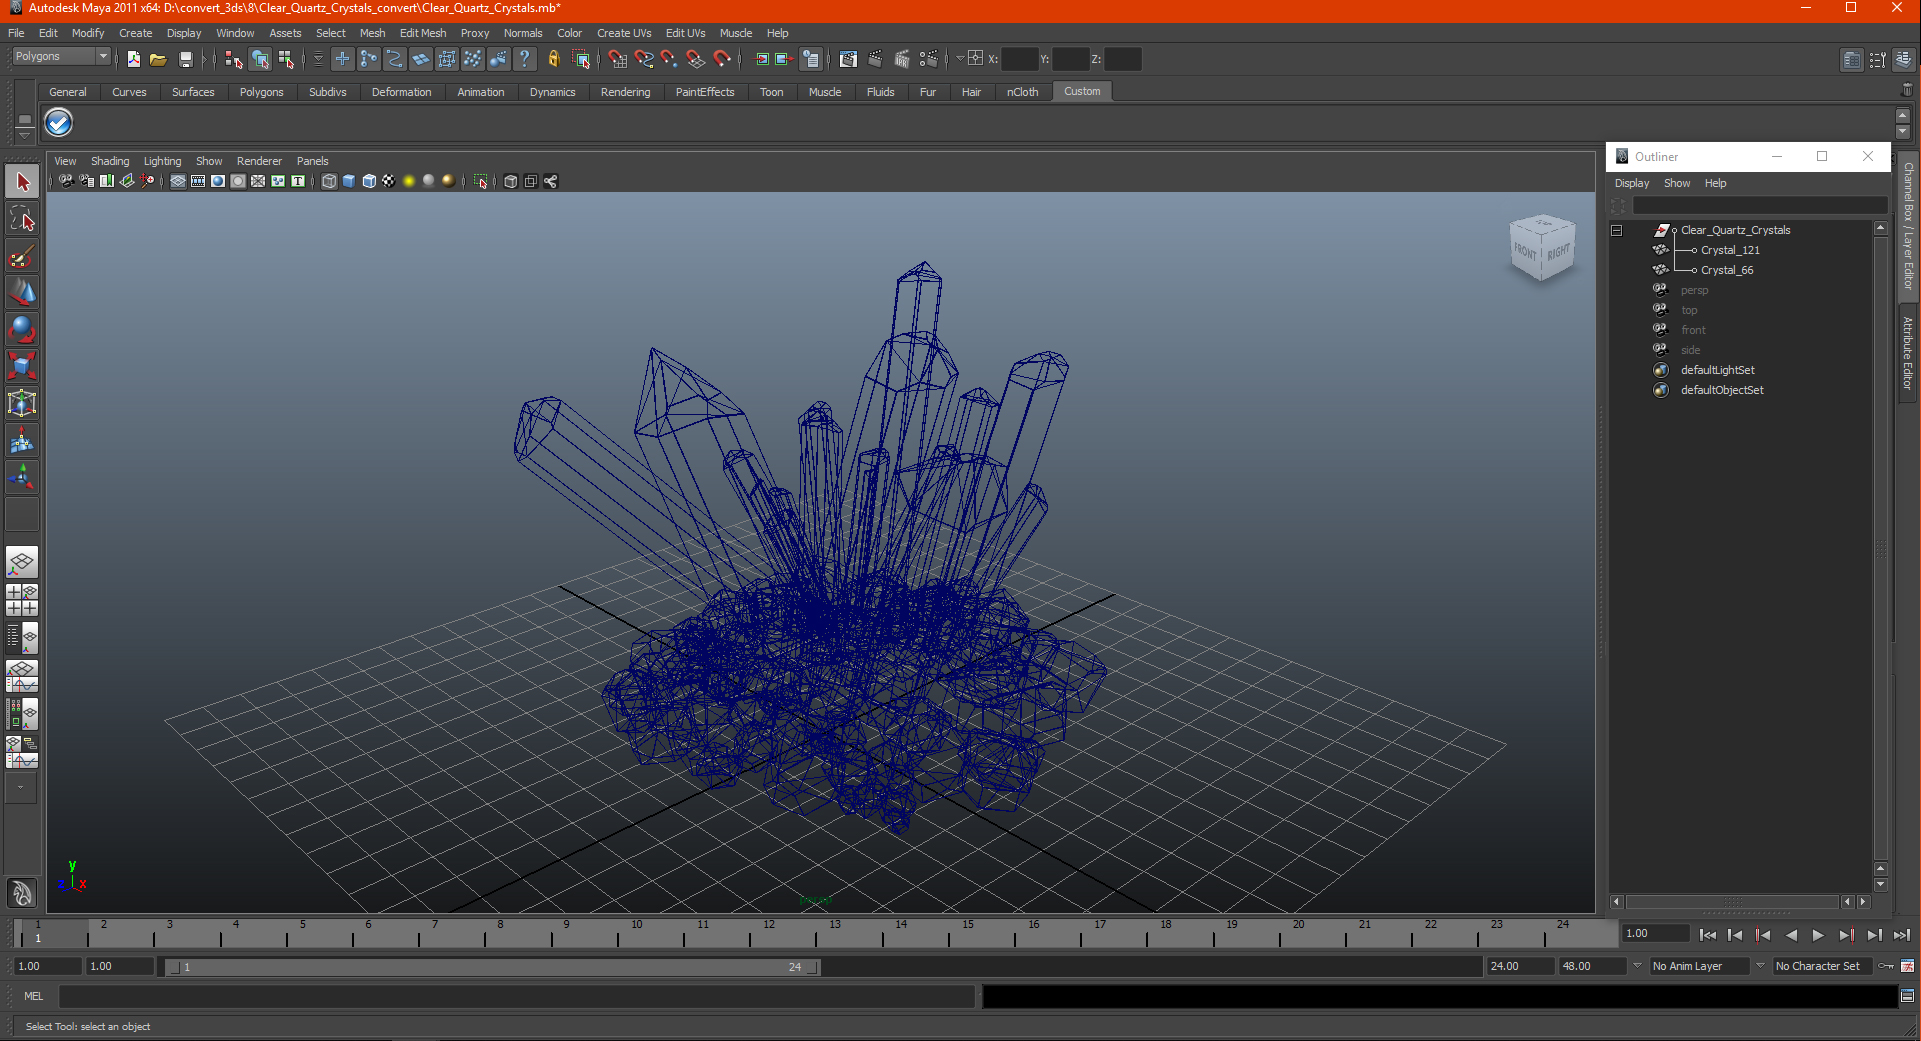Switch to the Rendering shelf tab
Screen dimensions: 1921x1041
click(625, 92)
